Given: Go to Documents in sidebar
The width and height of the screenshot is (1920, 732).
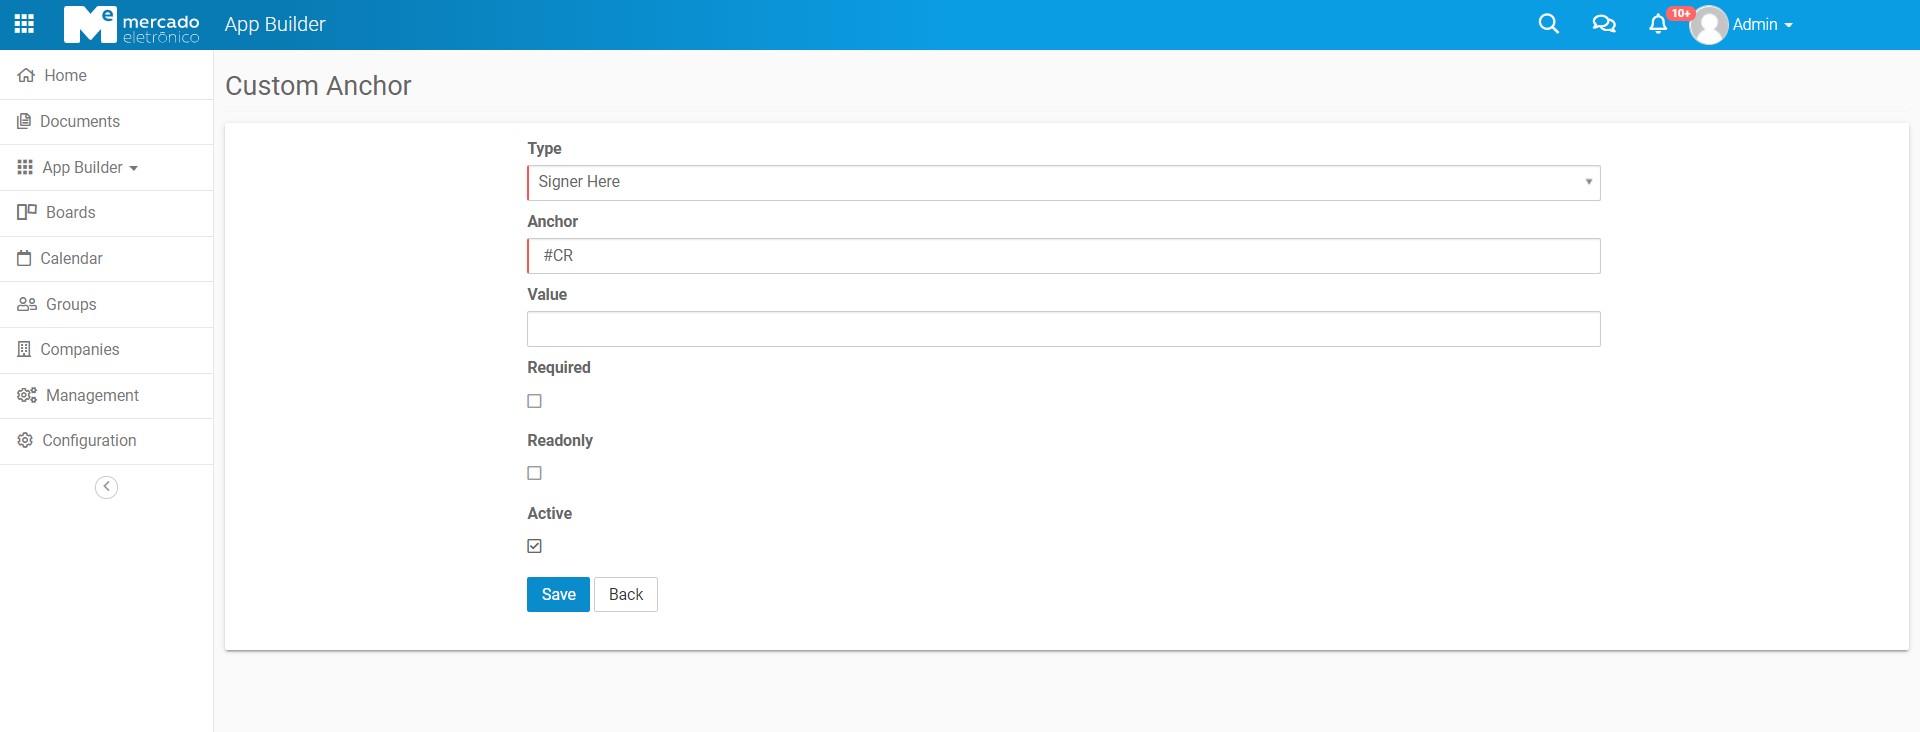Looking at the screenshot, I should coord(79,122).
